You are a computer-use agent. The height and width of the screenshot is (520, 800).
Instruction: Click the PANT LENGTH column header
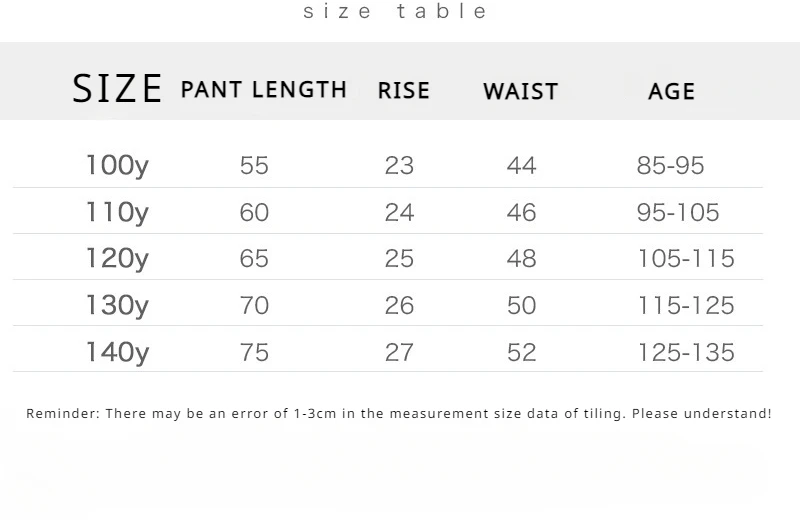pos(264,89)
